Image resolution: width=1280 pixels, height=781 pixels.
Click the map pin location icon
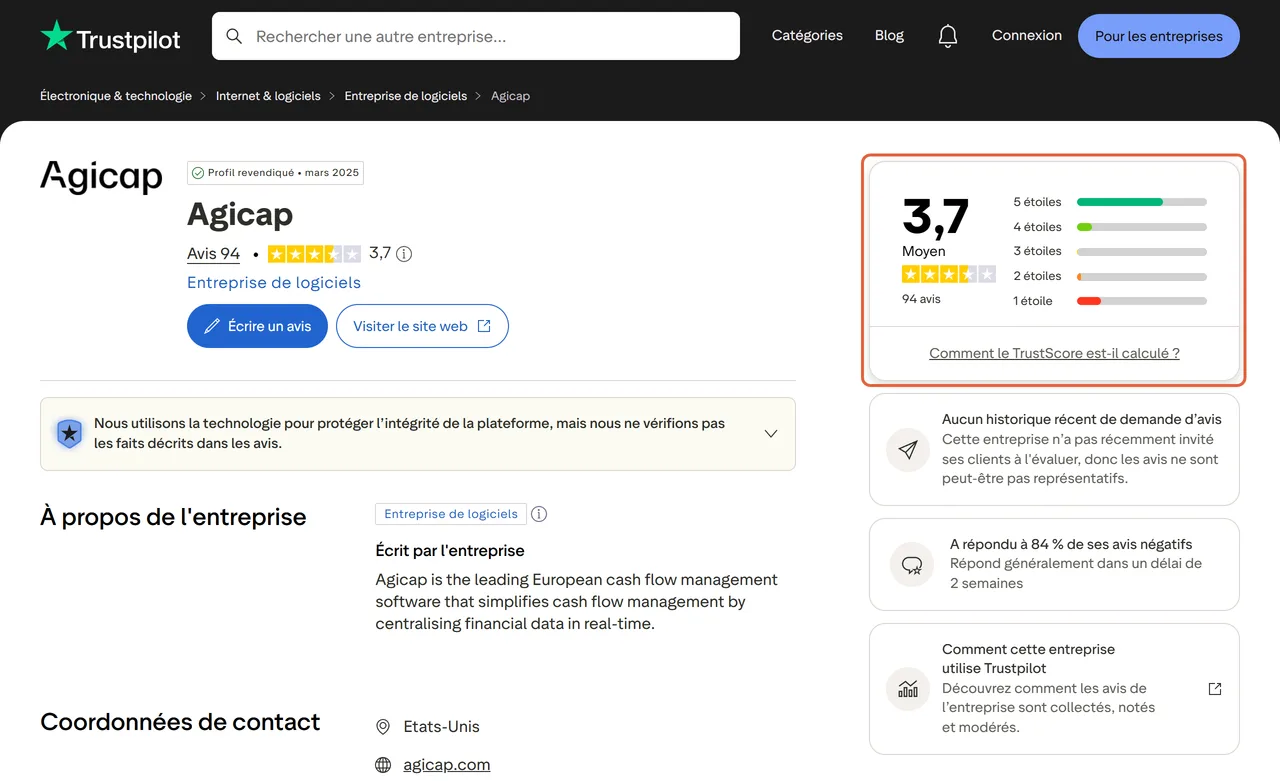(383, 727)
